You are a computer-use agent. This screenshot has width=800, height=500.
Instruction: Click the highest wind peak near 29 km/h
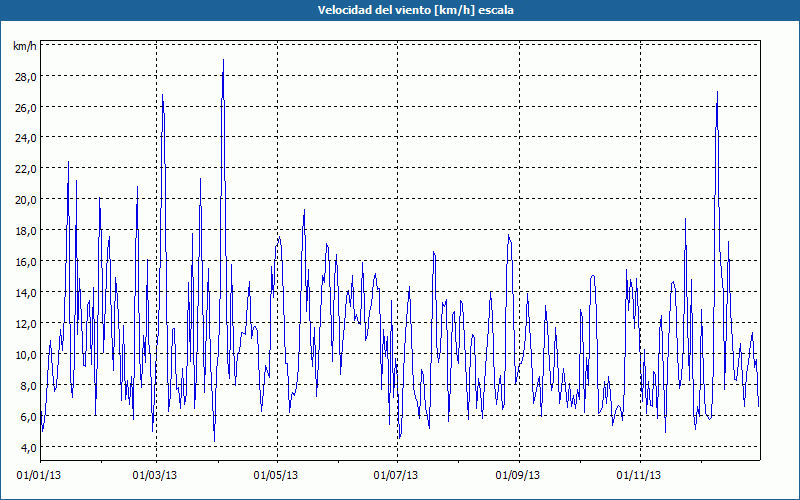tap(223, 61)
